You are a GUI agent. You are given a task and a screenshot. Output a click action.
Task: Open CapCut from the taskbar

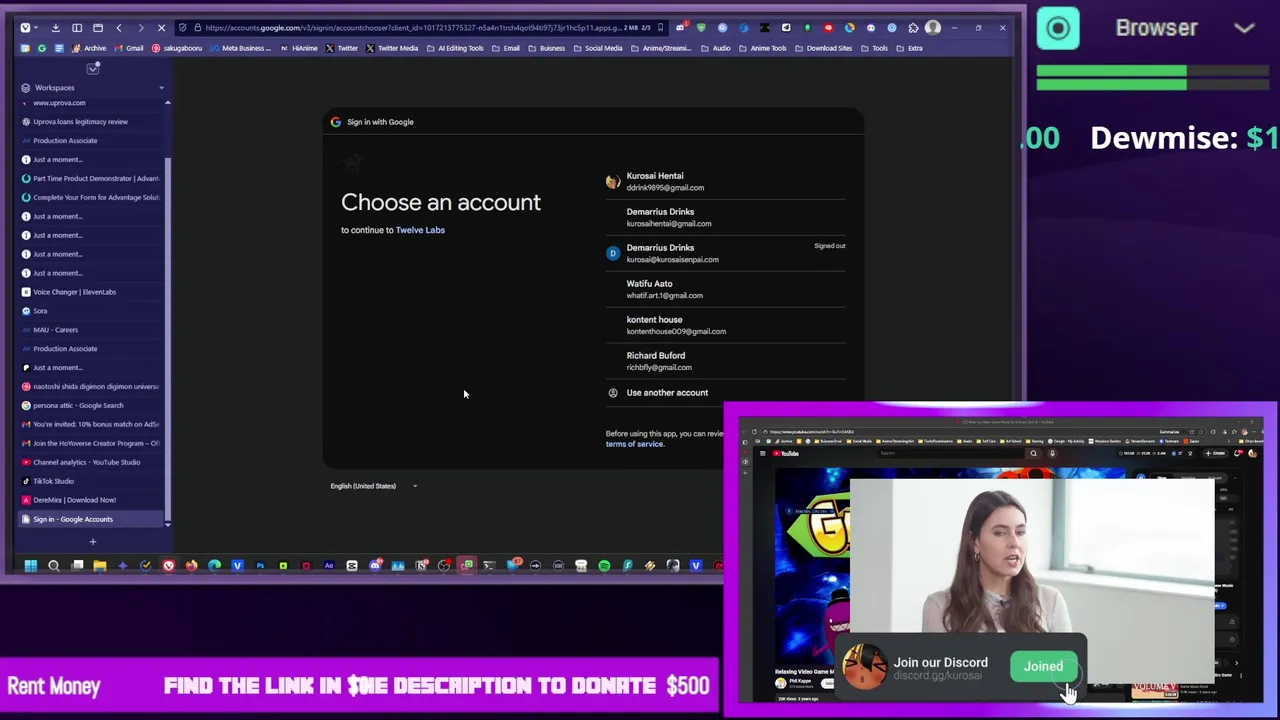(x=352, y=566)
